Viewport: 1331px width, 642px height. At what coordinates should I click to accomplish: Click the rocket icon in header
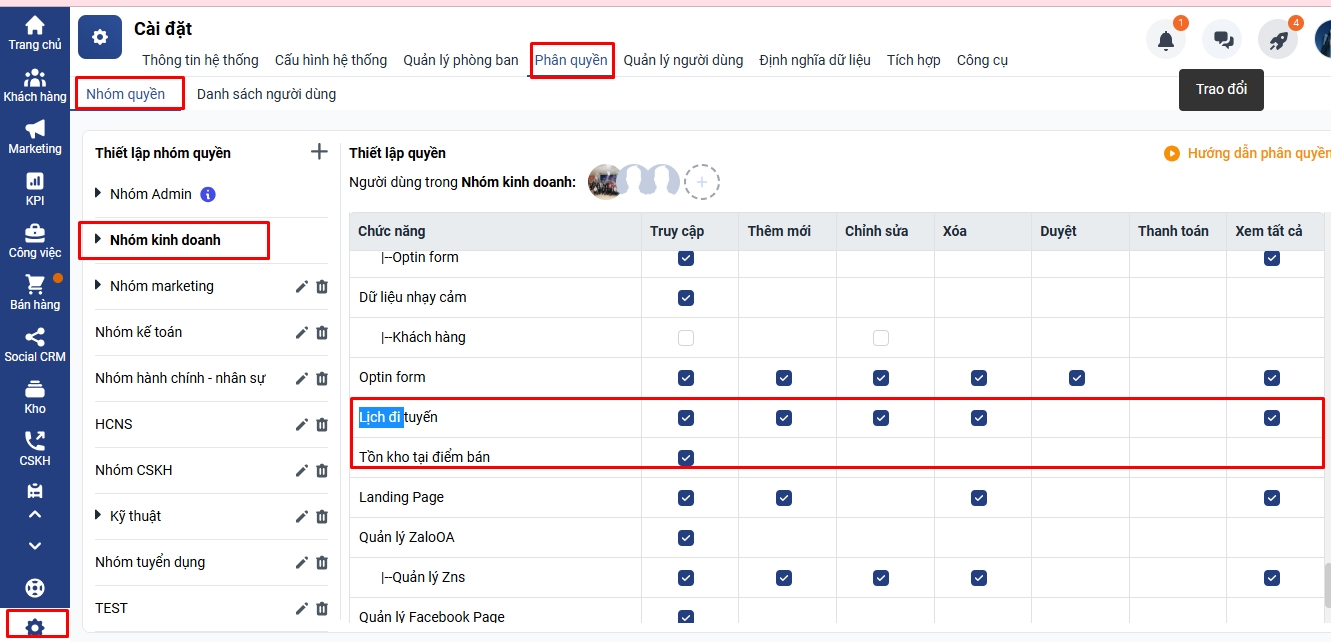pyautogui.click(x=1277, y=40)
